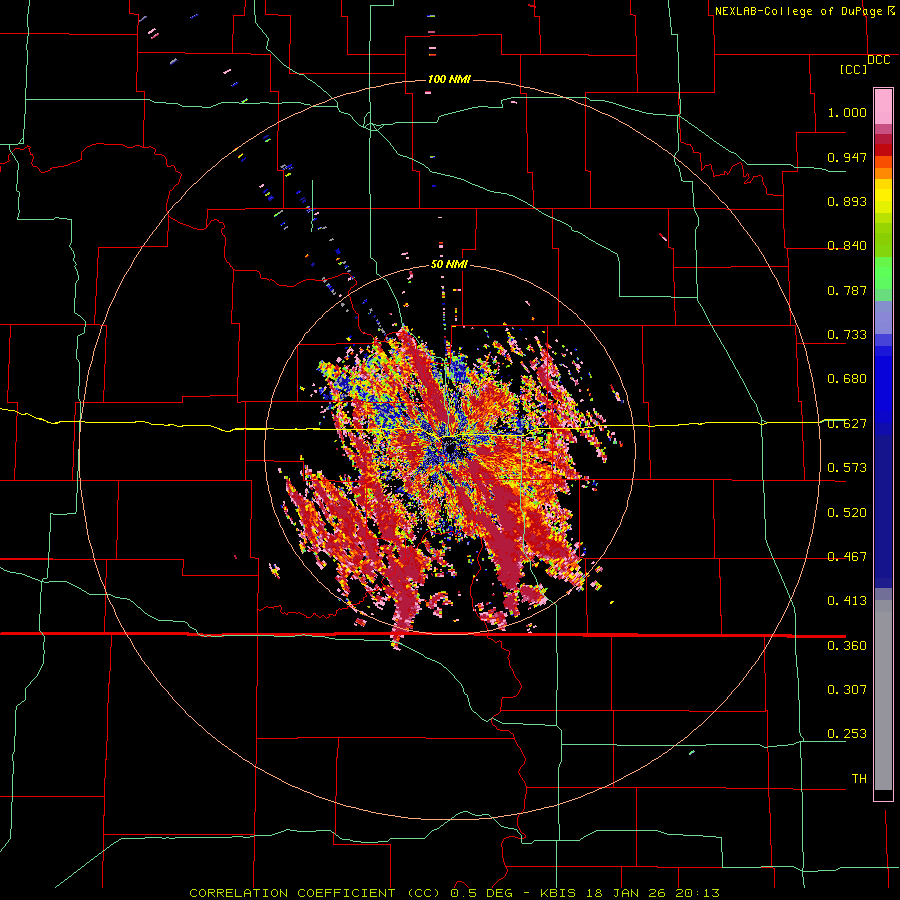Click the 50 NMI range ring label
This screenshot has width=900, height=900.
click(x=449, y=265)
